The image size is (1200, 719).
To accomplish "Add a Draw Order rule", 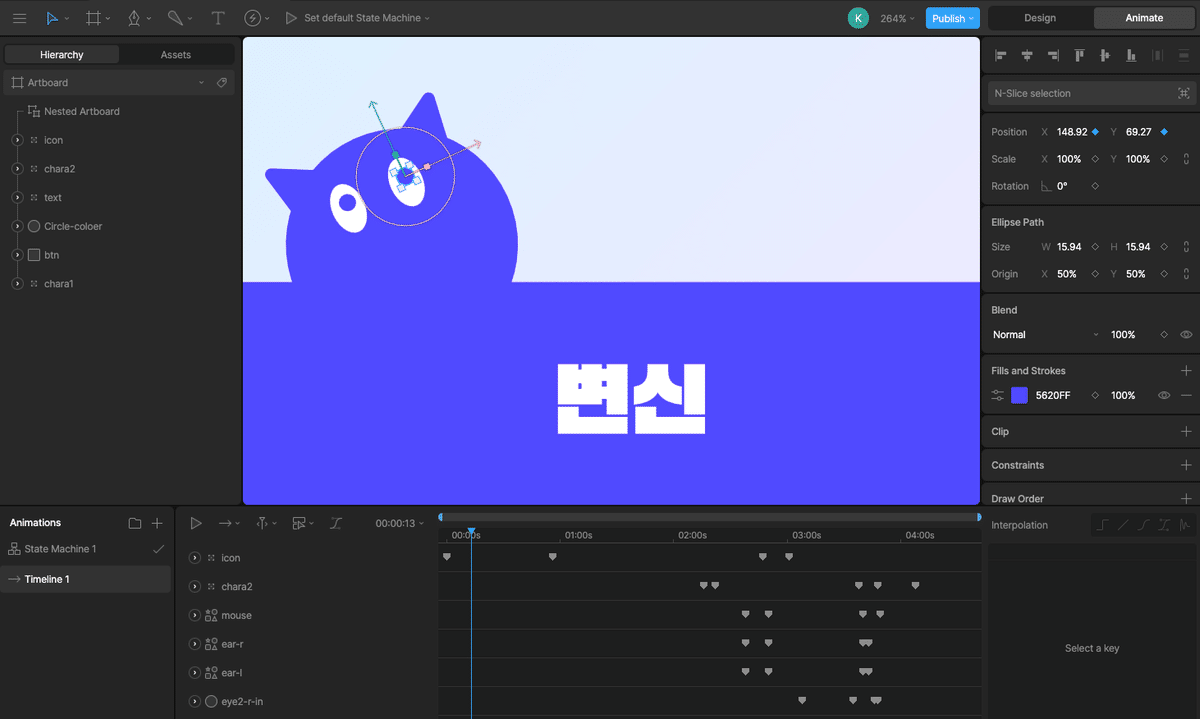I will coord(1186,498).
